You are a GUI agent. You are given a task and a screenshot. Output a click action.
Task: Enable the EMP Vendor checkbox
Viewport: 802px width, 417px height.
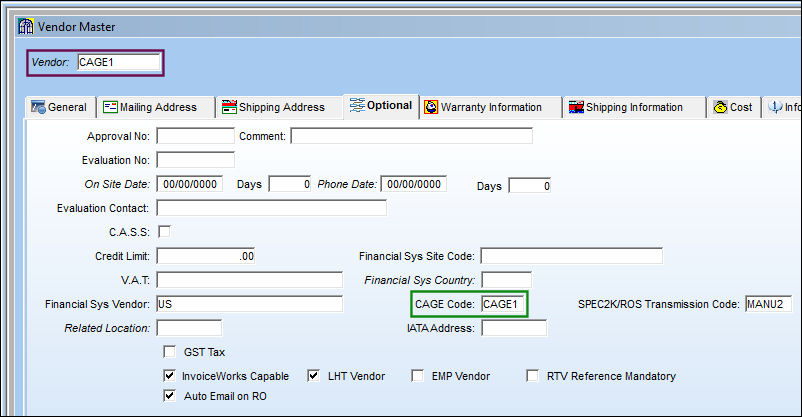[417, 376]
